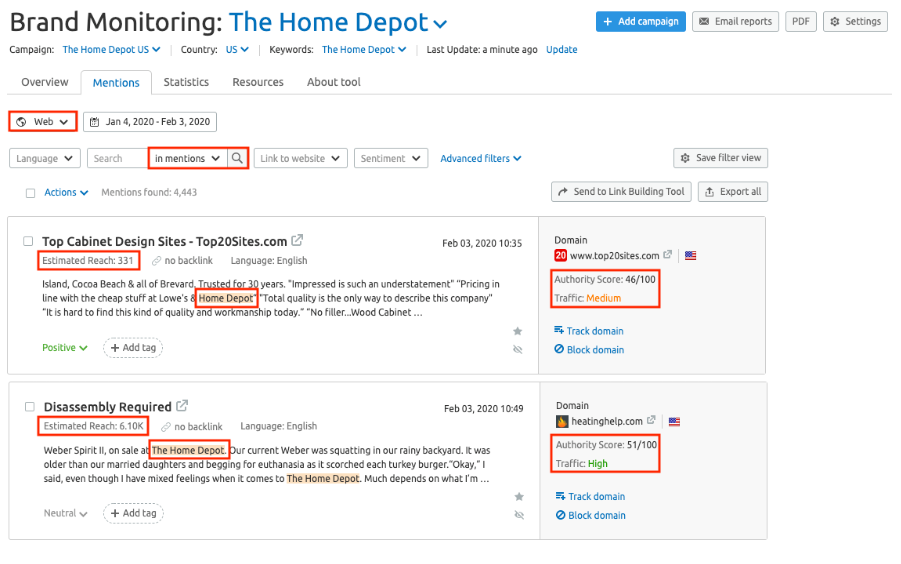
Task: Expand the Sentiment filter dropdown
Action: coord(391,158)
